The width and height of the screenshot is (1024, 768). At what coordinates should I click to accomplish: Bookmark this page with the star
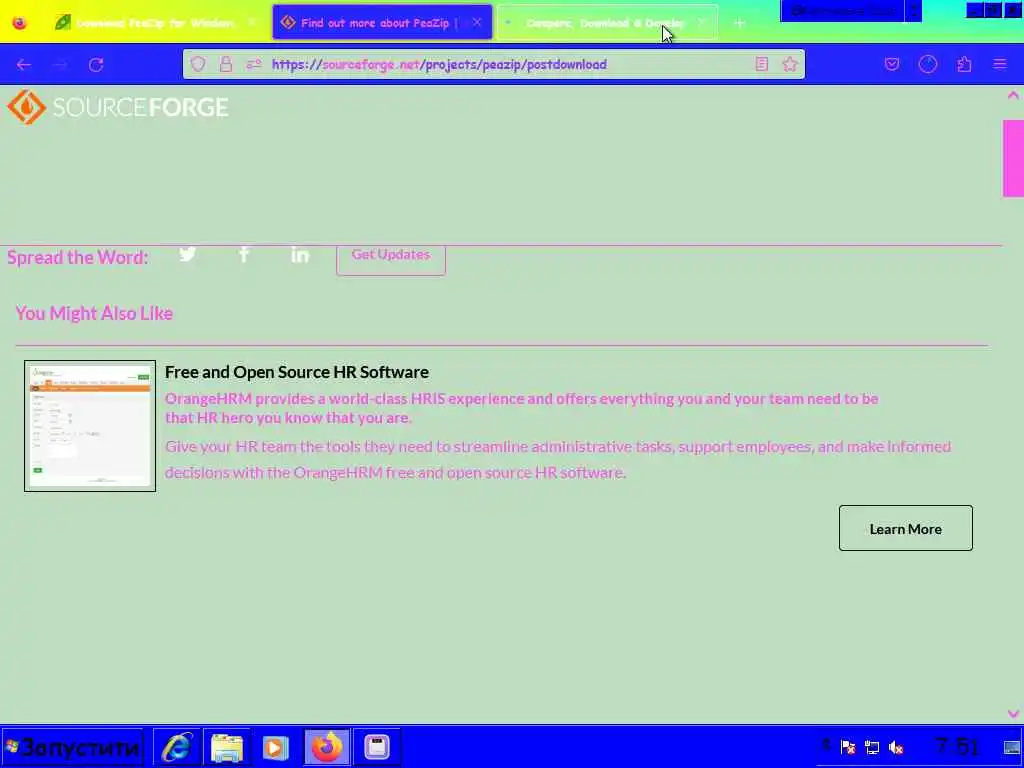pos(790,64)
